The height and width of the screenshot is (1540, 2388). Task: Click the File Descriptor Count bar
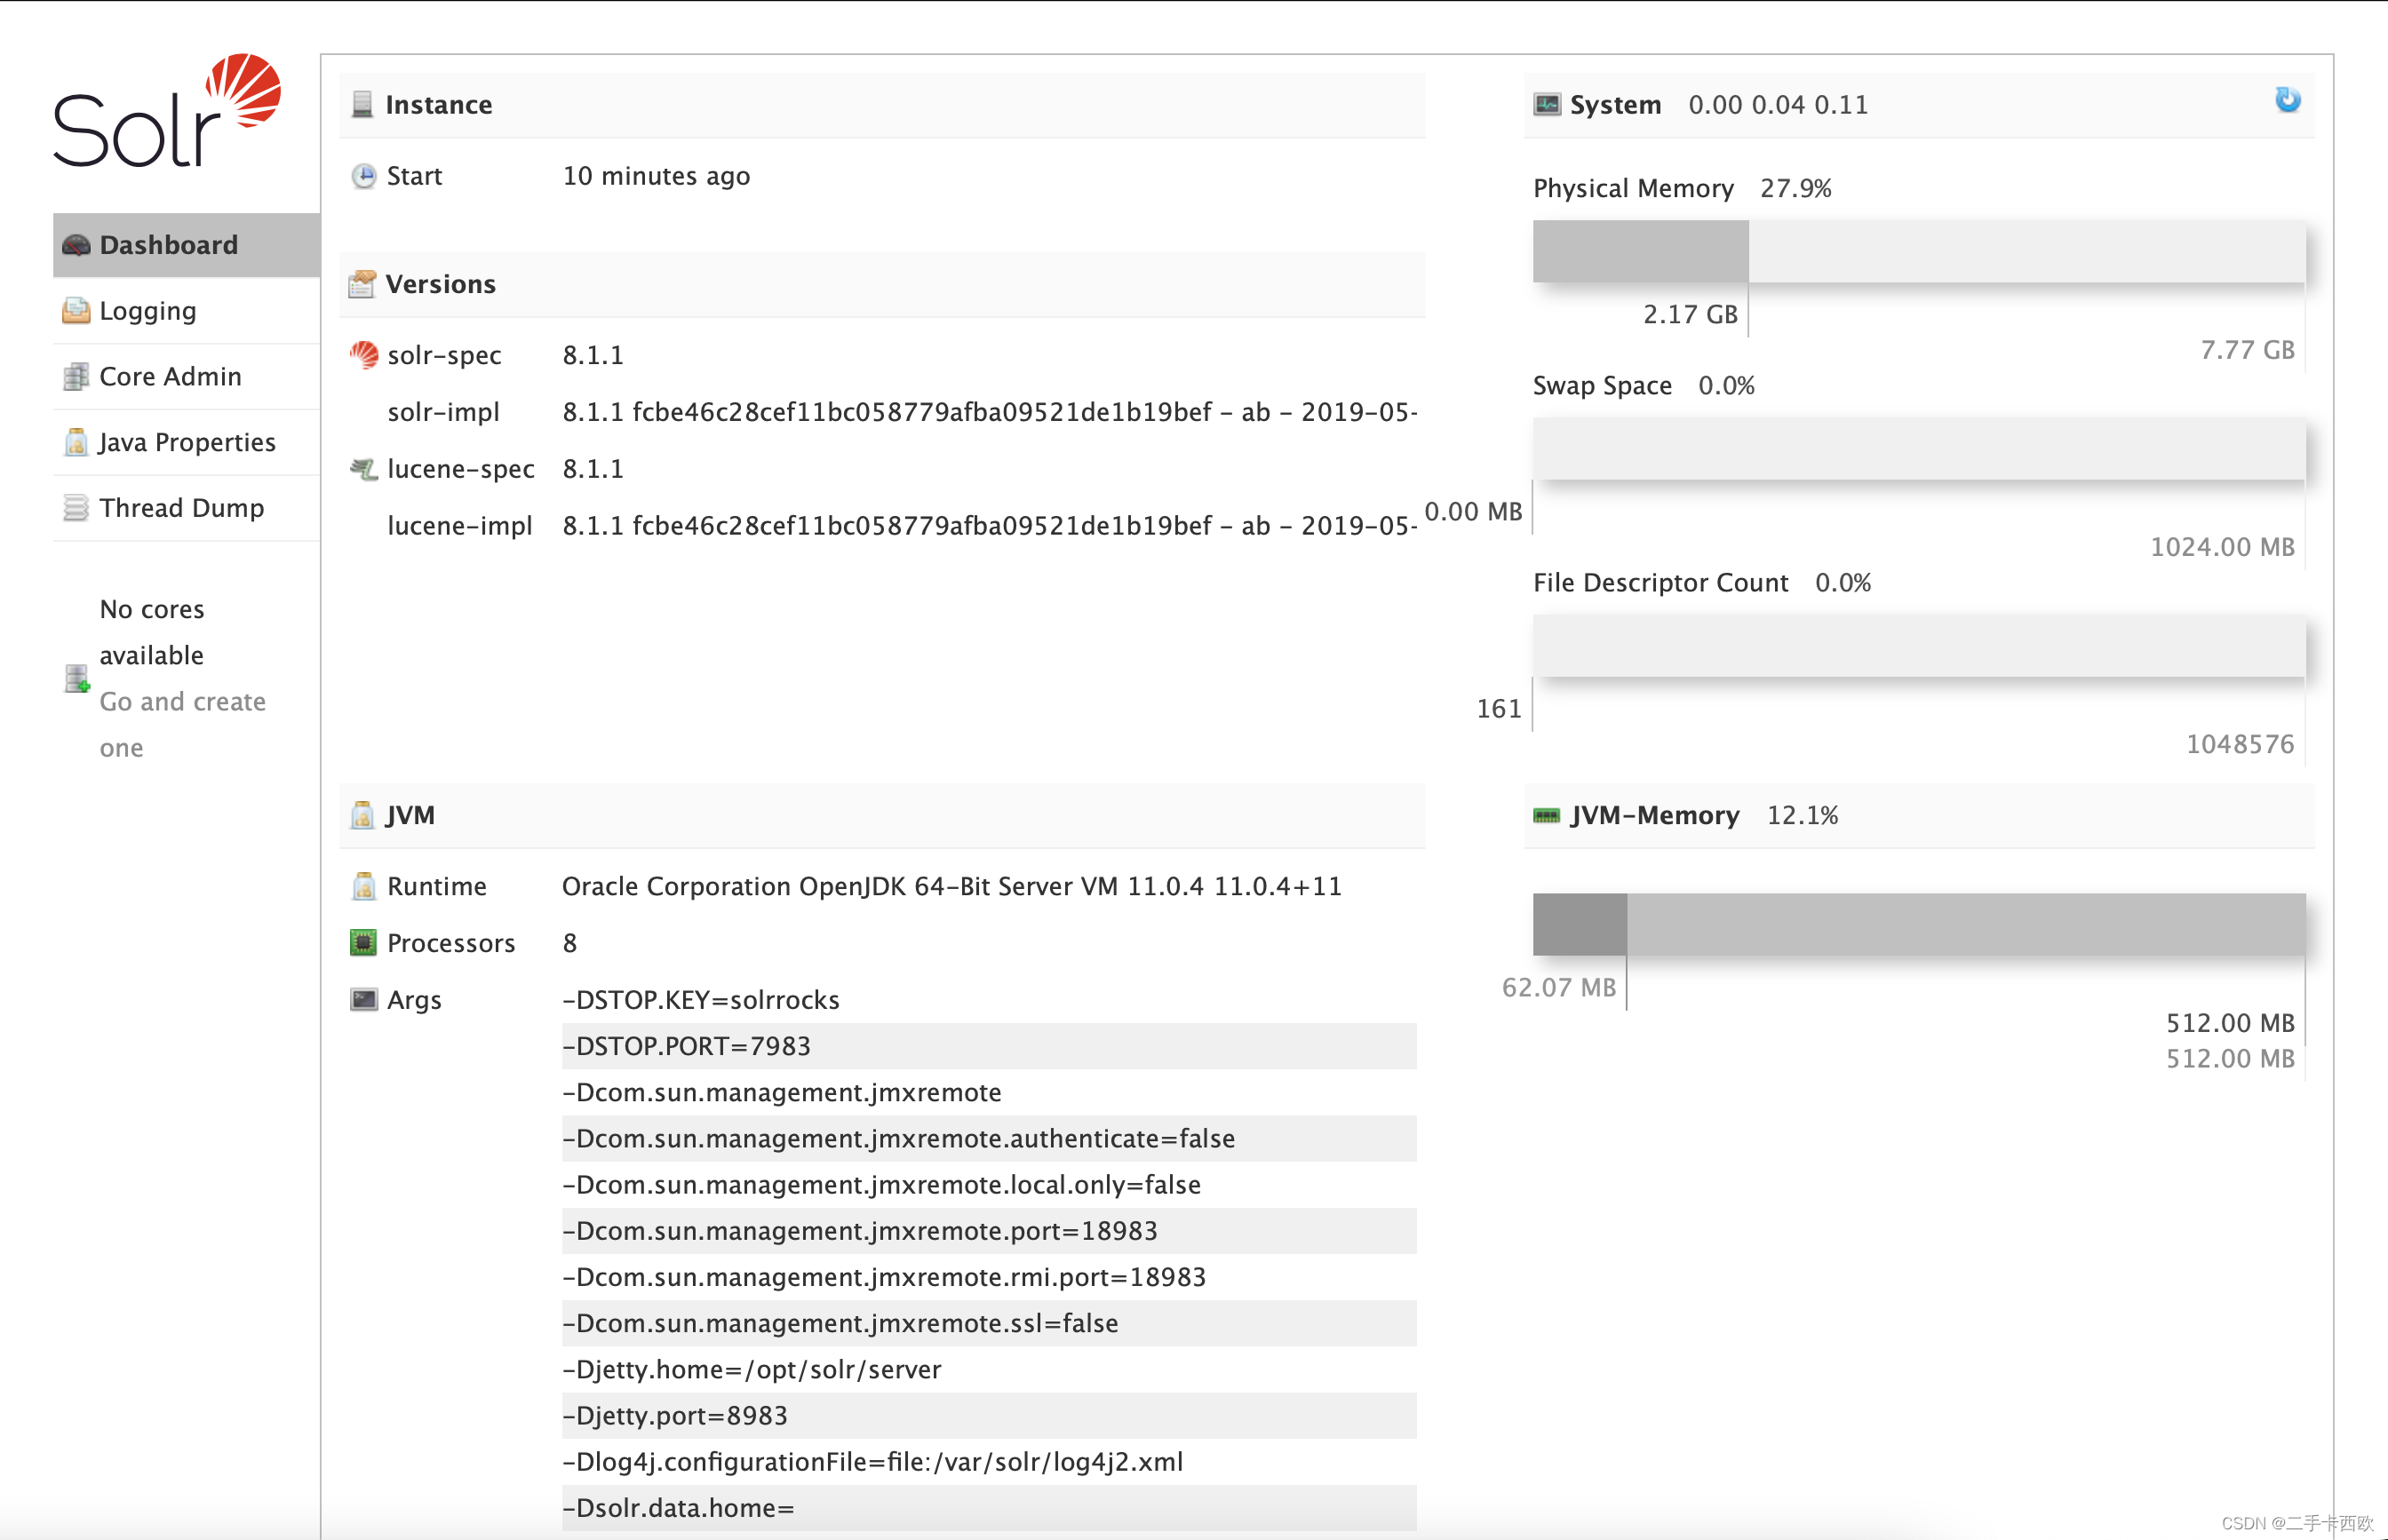[1919, 645]
